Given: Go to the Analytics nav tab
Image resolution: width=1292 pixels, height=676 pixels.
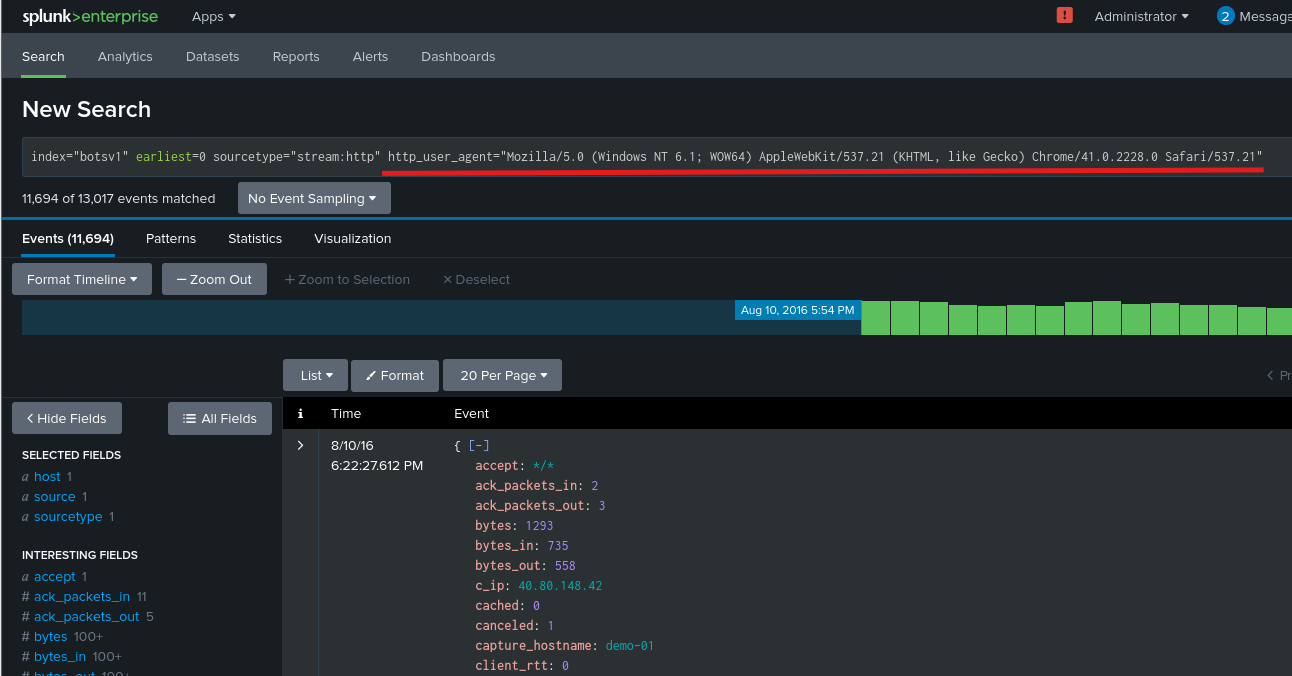Looking at the screenshot, I should tap(125, 56).
